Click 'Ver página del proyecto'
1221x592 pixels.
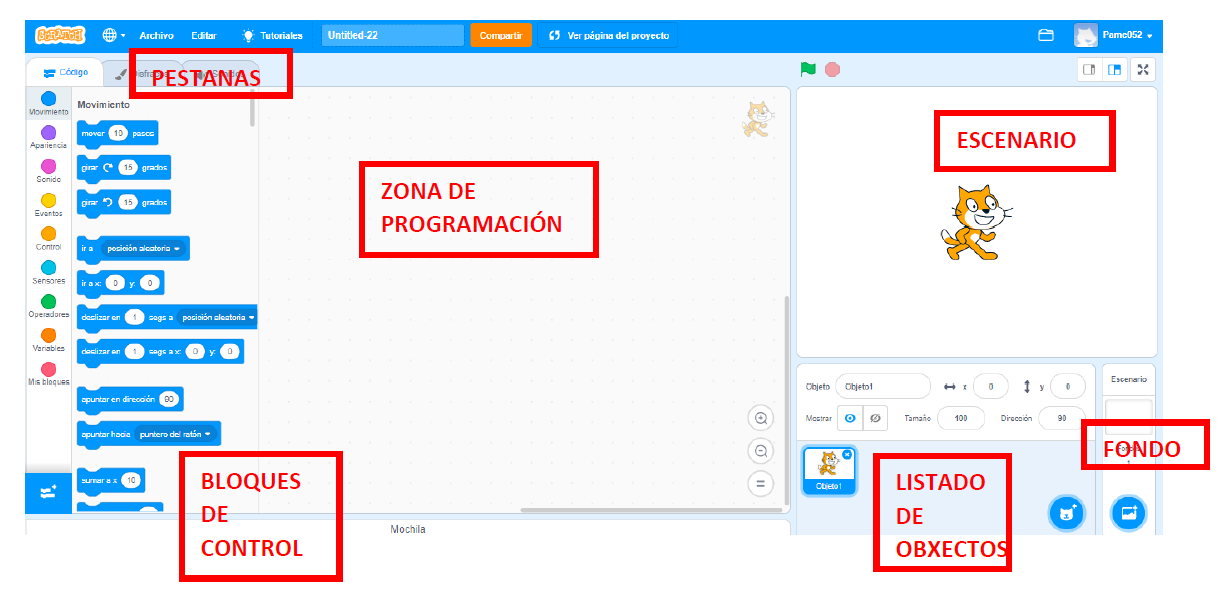point(607,35)
